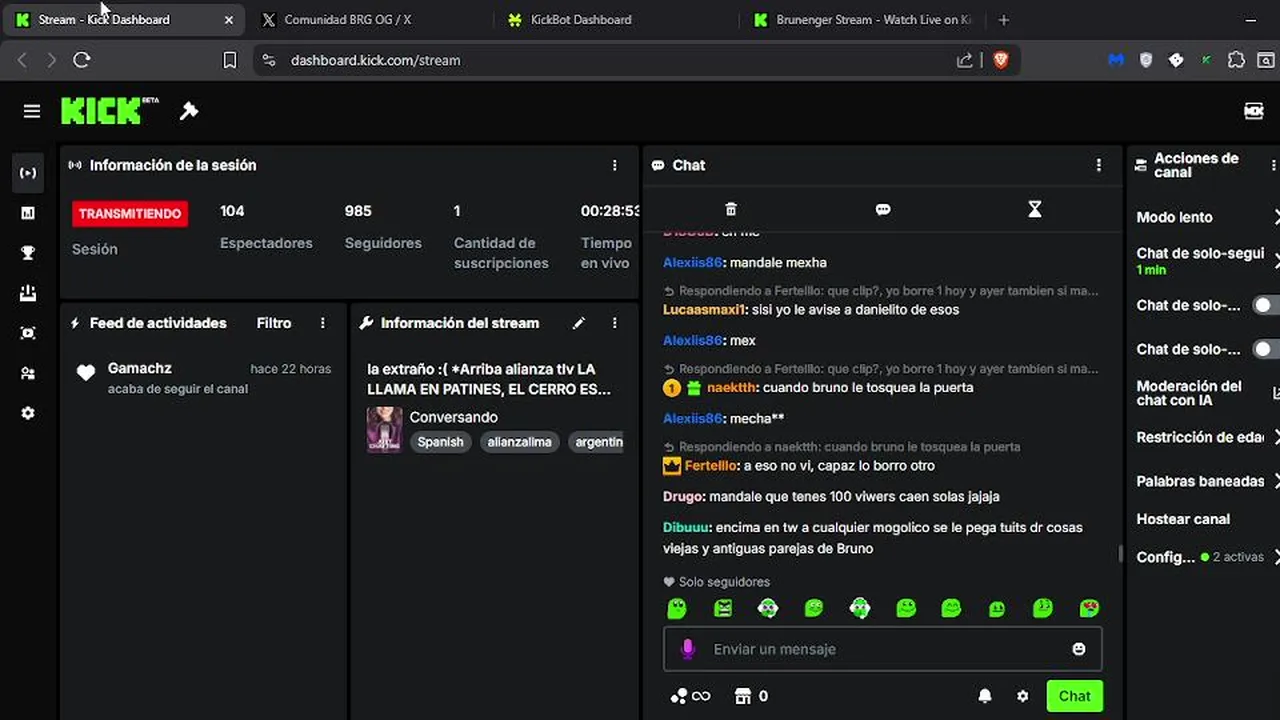
Task: Expand Chat de solo-segui 1 min option
Action: click(1208, 261)
